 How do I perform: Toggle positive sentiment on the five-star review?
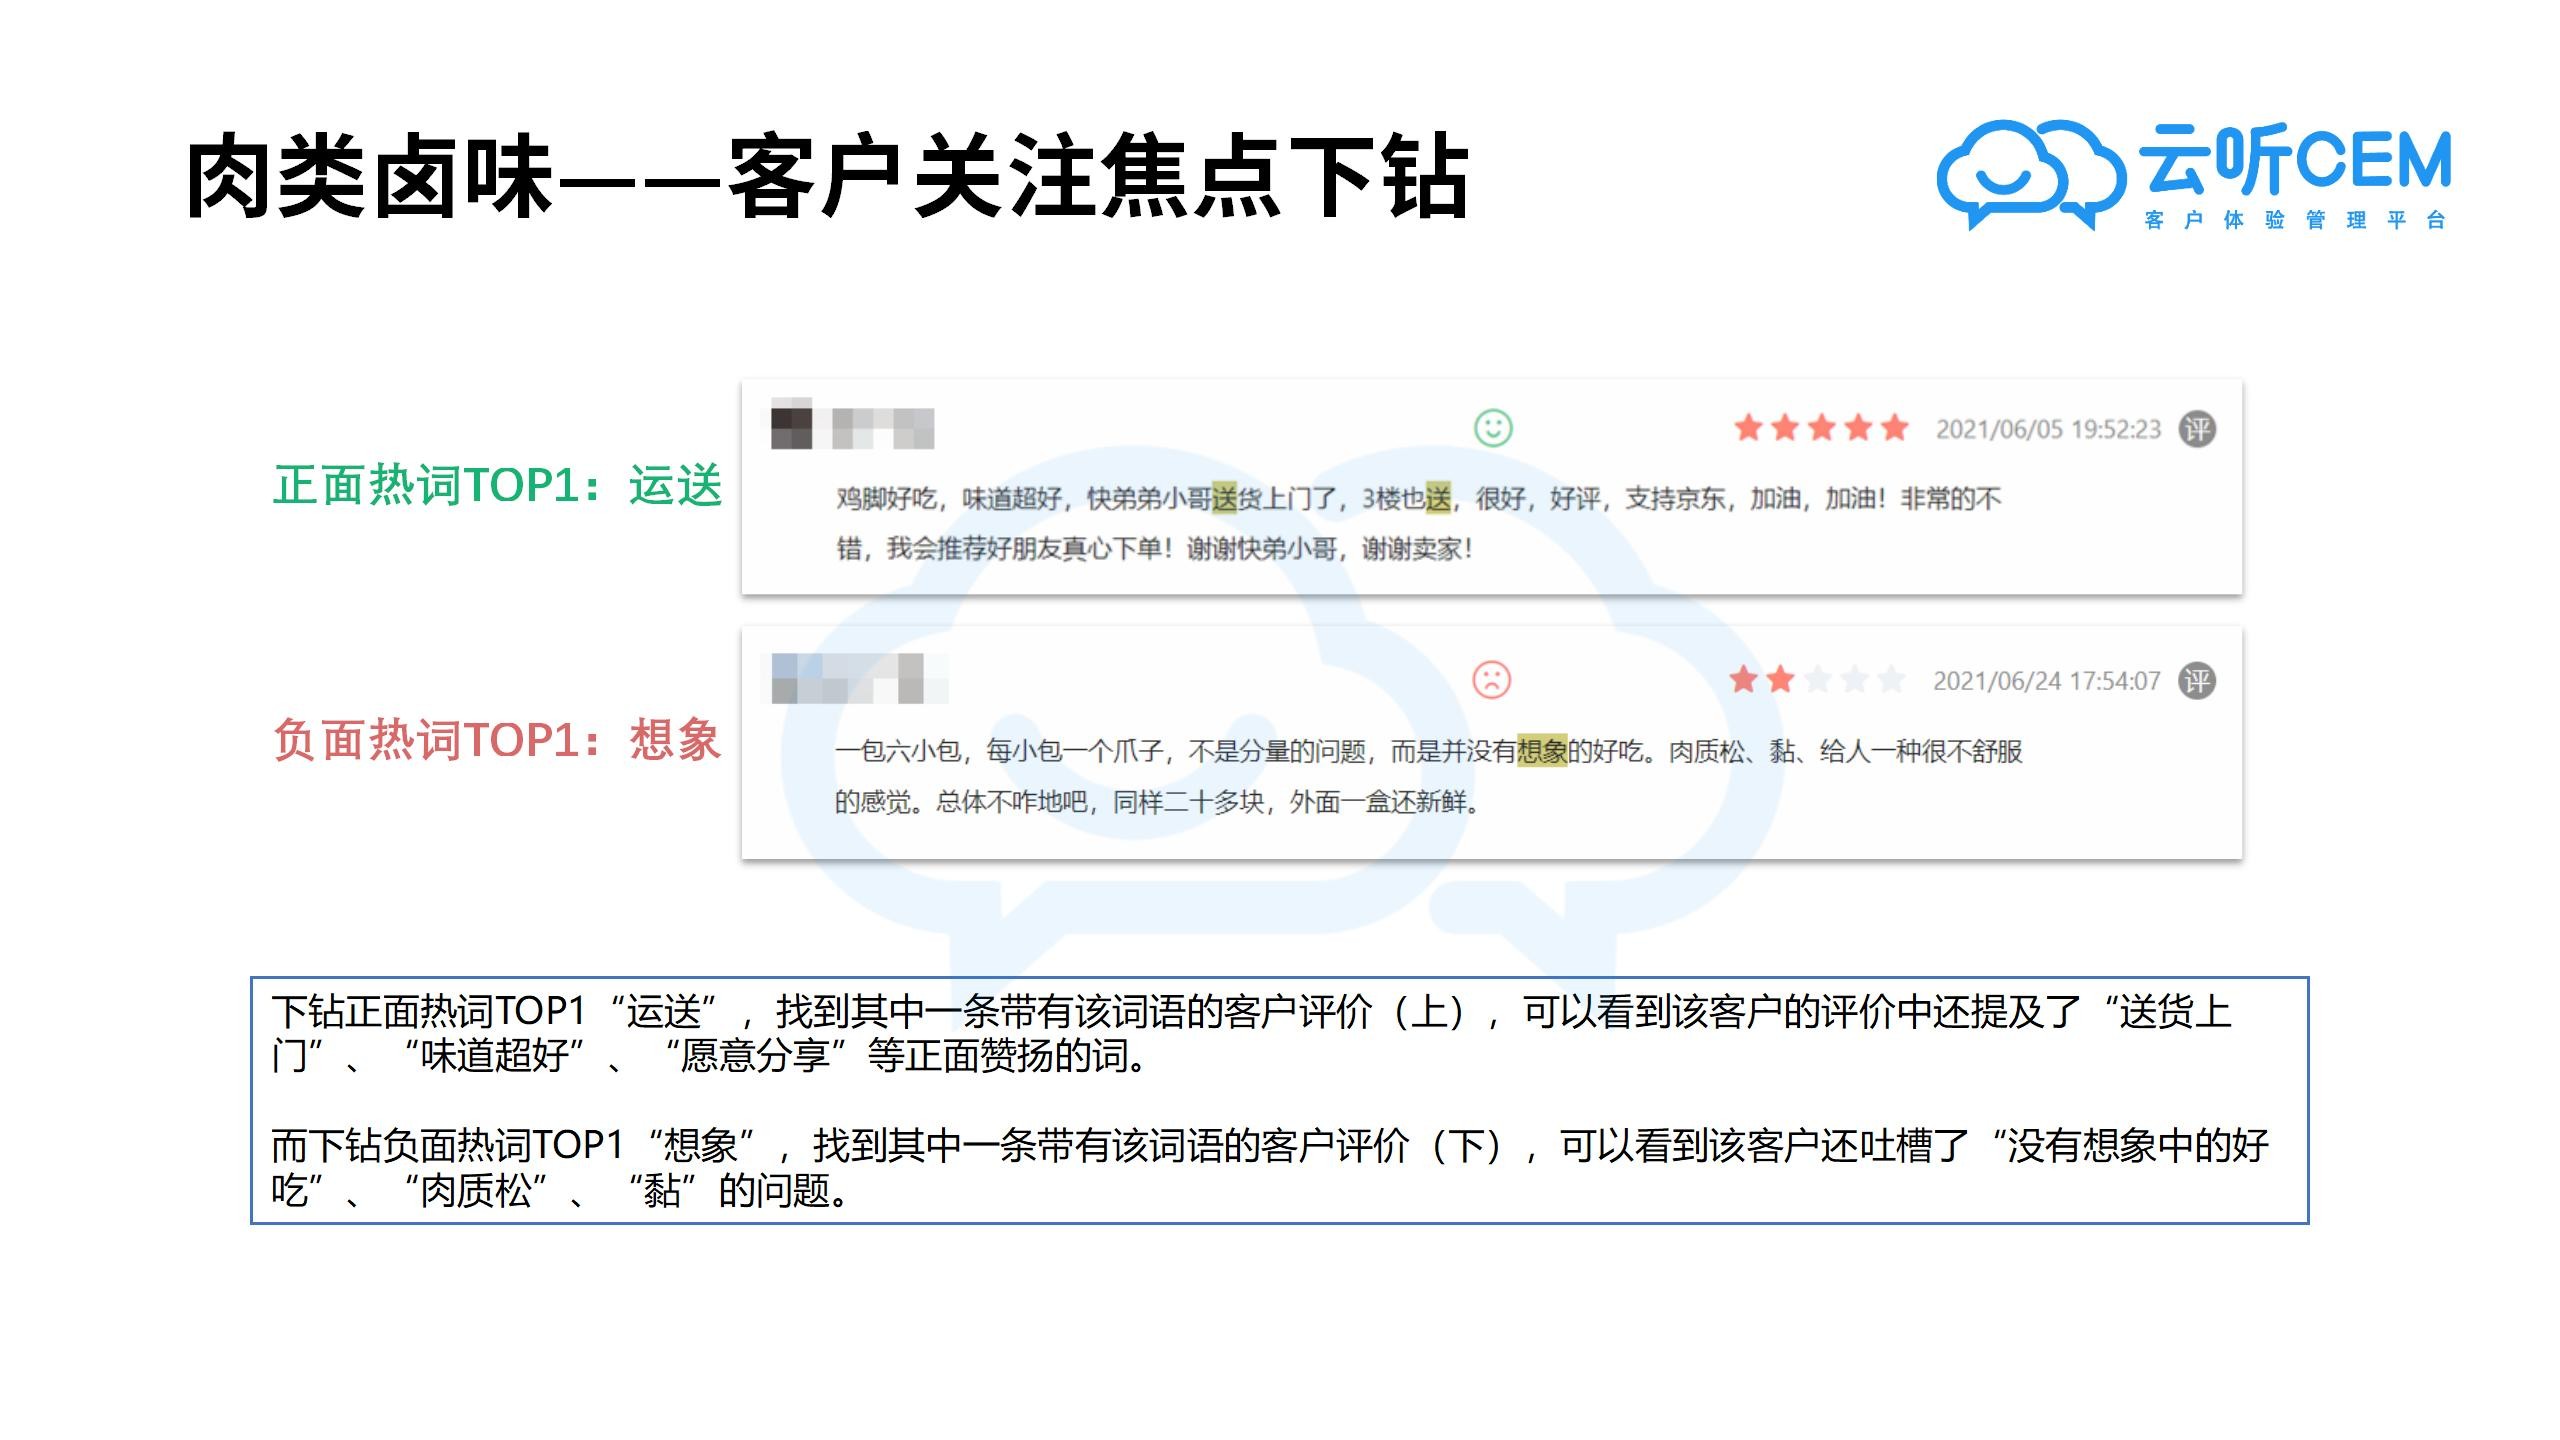tap(1492, 427)
